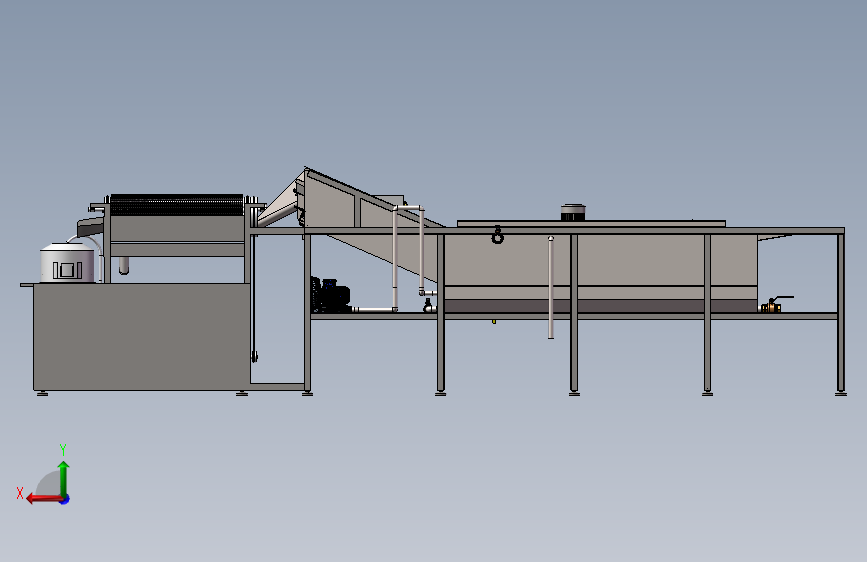The height and width of the screenshot is (562, 867).
Task: Select the black pump motor under the frame
Action: [331, 295]
